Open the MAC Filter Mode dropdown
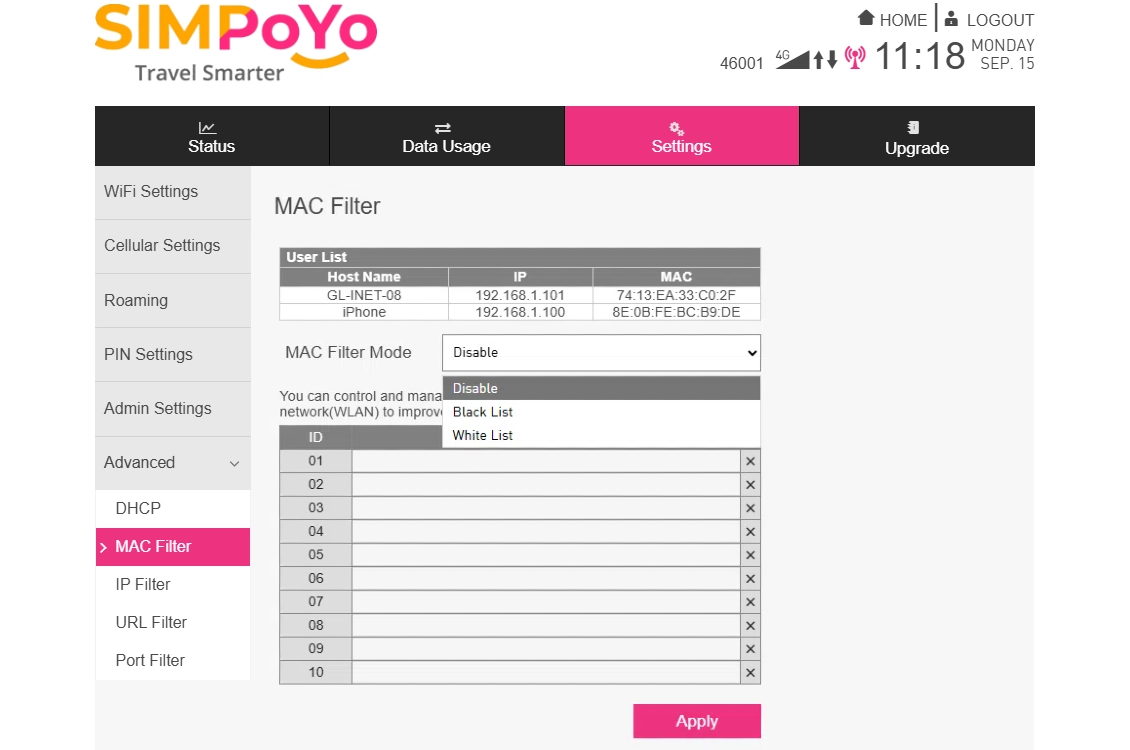1130x750 pixels. tap(601, 352)
